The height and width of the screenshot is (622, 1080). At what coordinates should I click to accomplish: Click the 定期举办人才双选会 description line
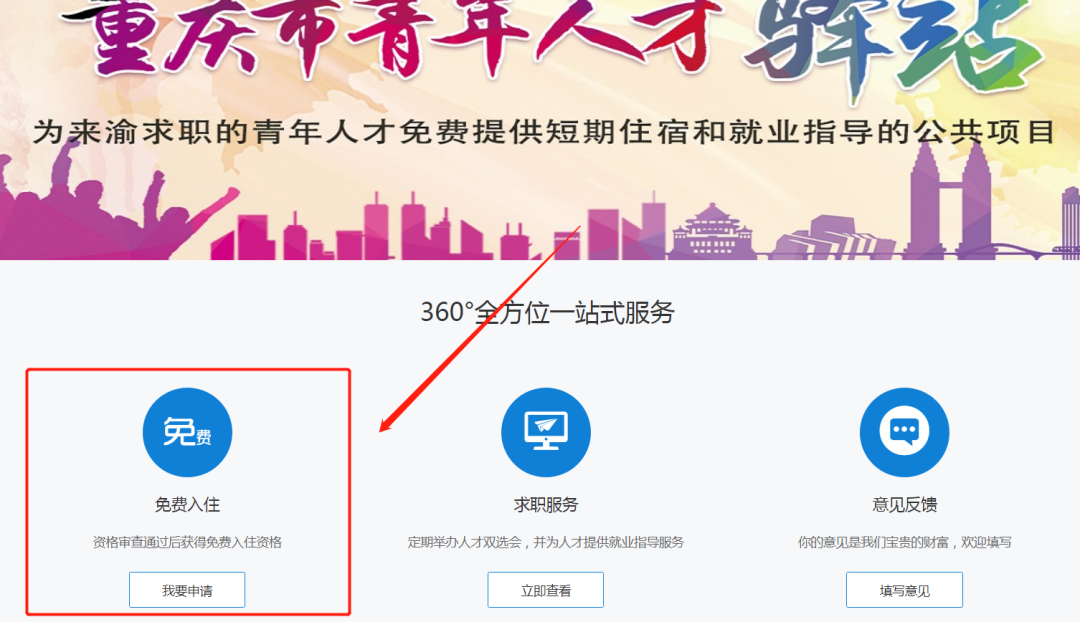point(546,542)
